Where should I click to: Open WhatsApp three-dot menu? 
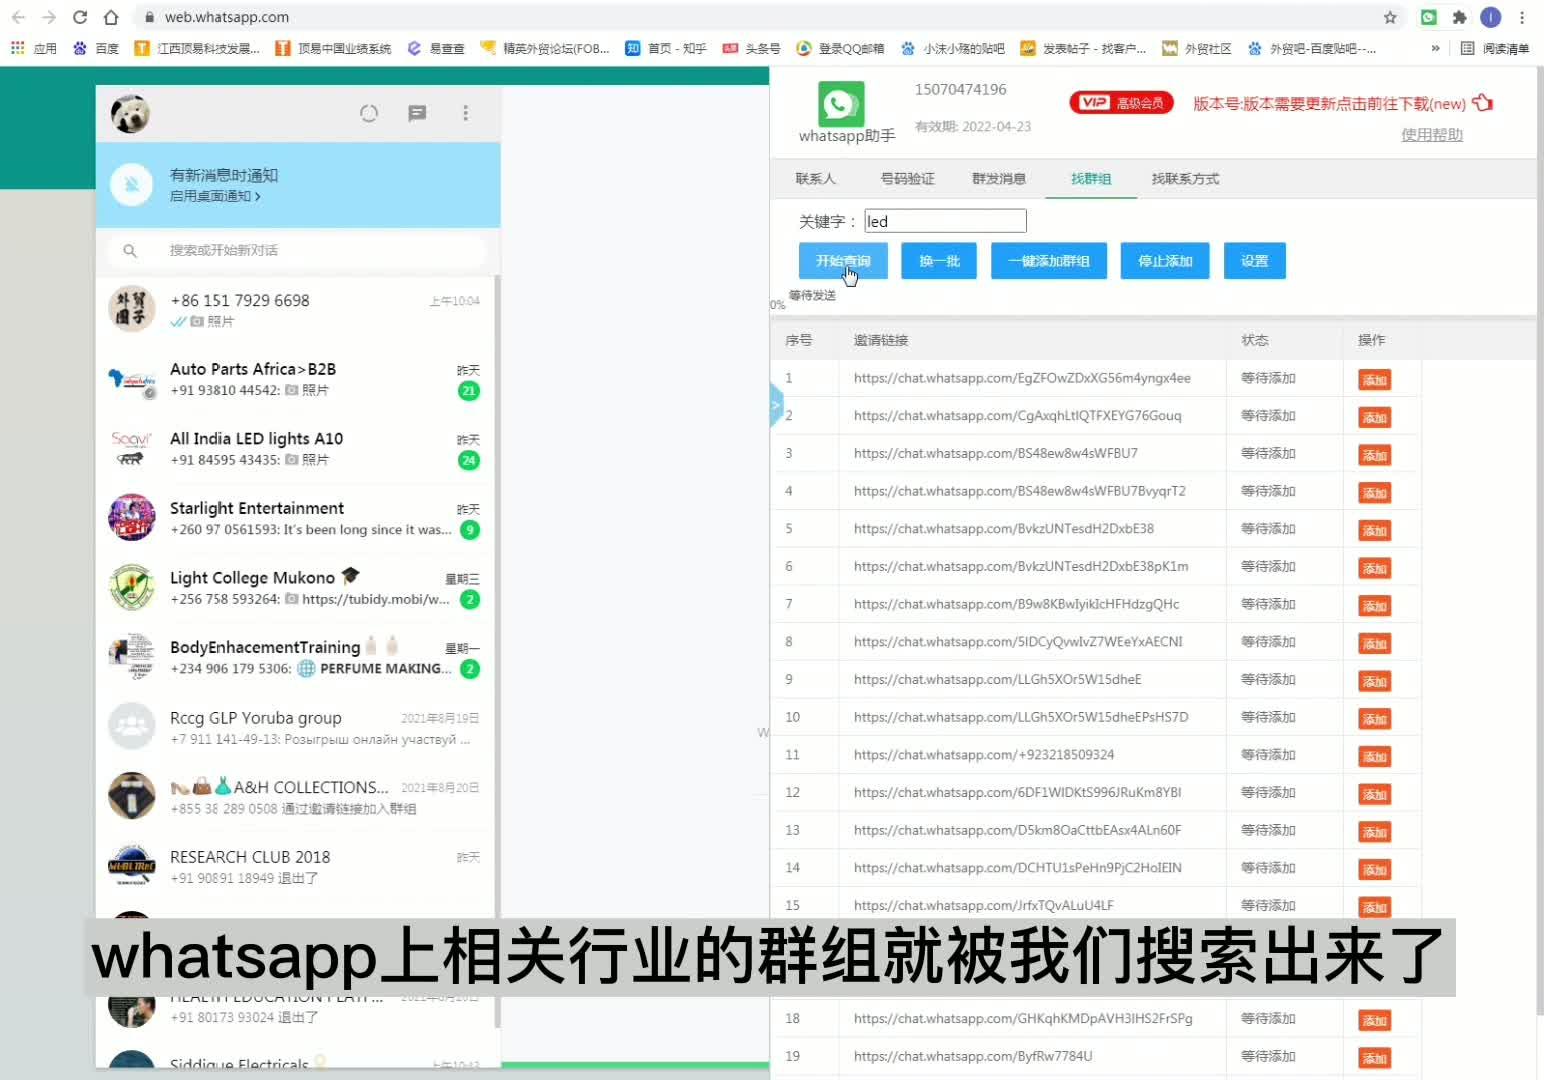[x=465, y=113]
